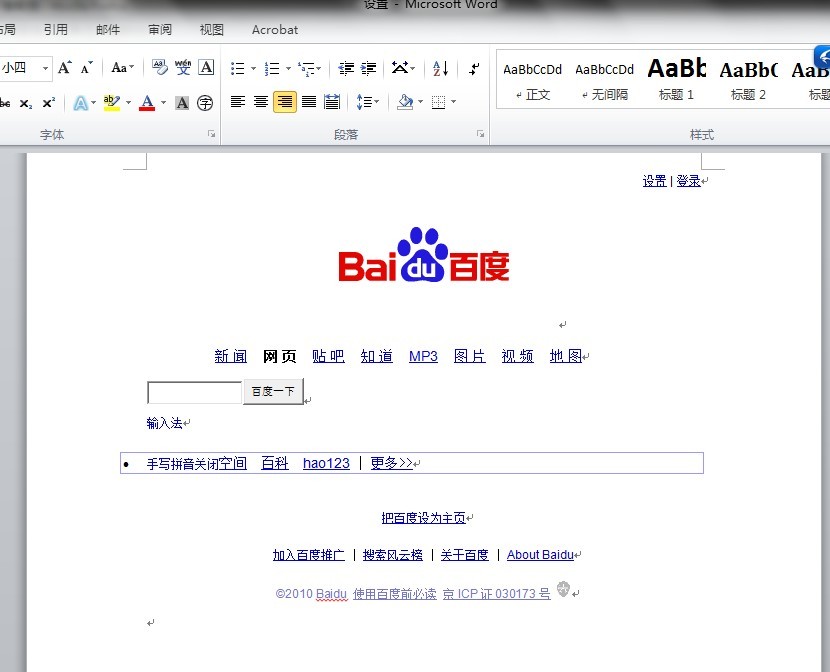Apply the 标题 1 style
This screenshot has width=830, height=672.
pyautogui.click(x=676, y=81)
